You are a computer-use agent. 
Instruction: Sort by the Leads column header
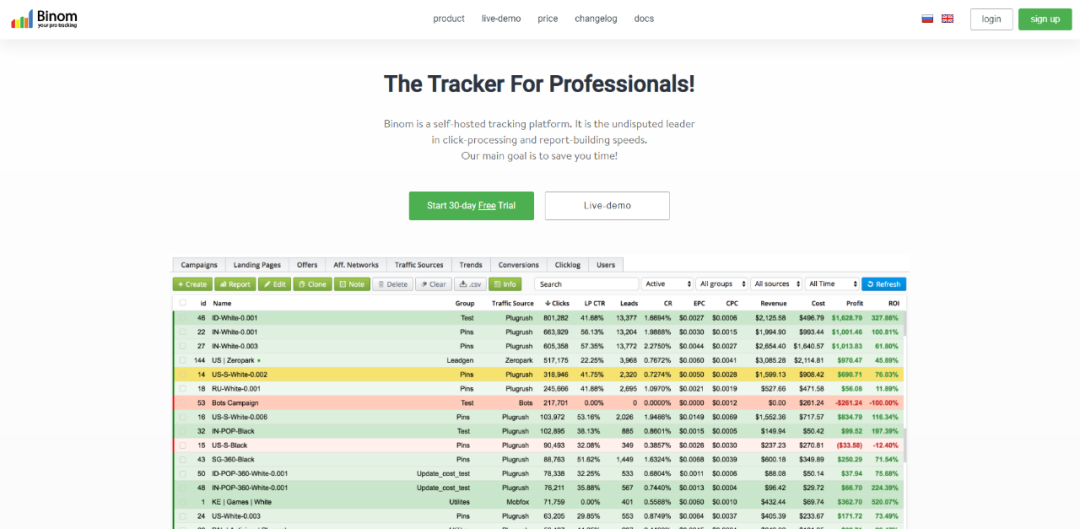click(x=629, y=303)
